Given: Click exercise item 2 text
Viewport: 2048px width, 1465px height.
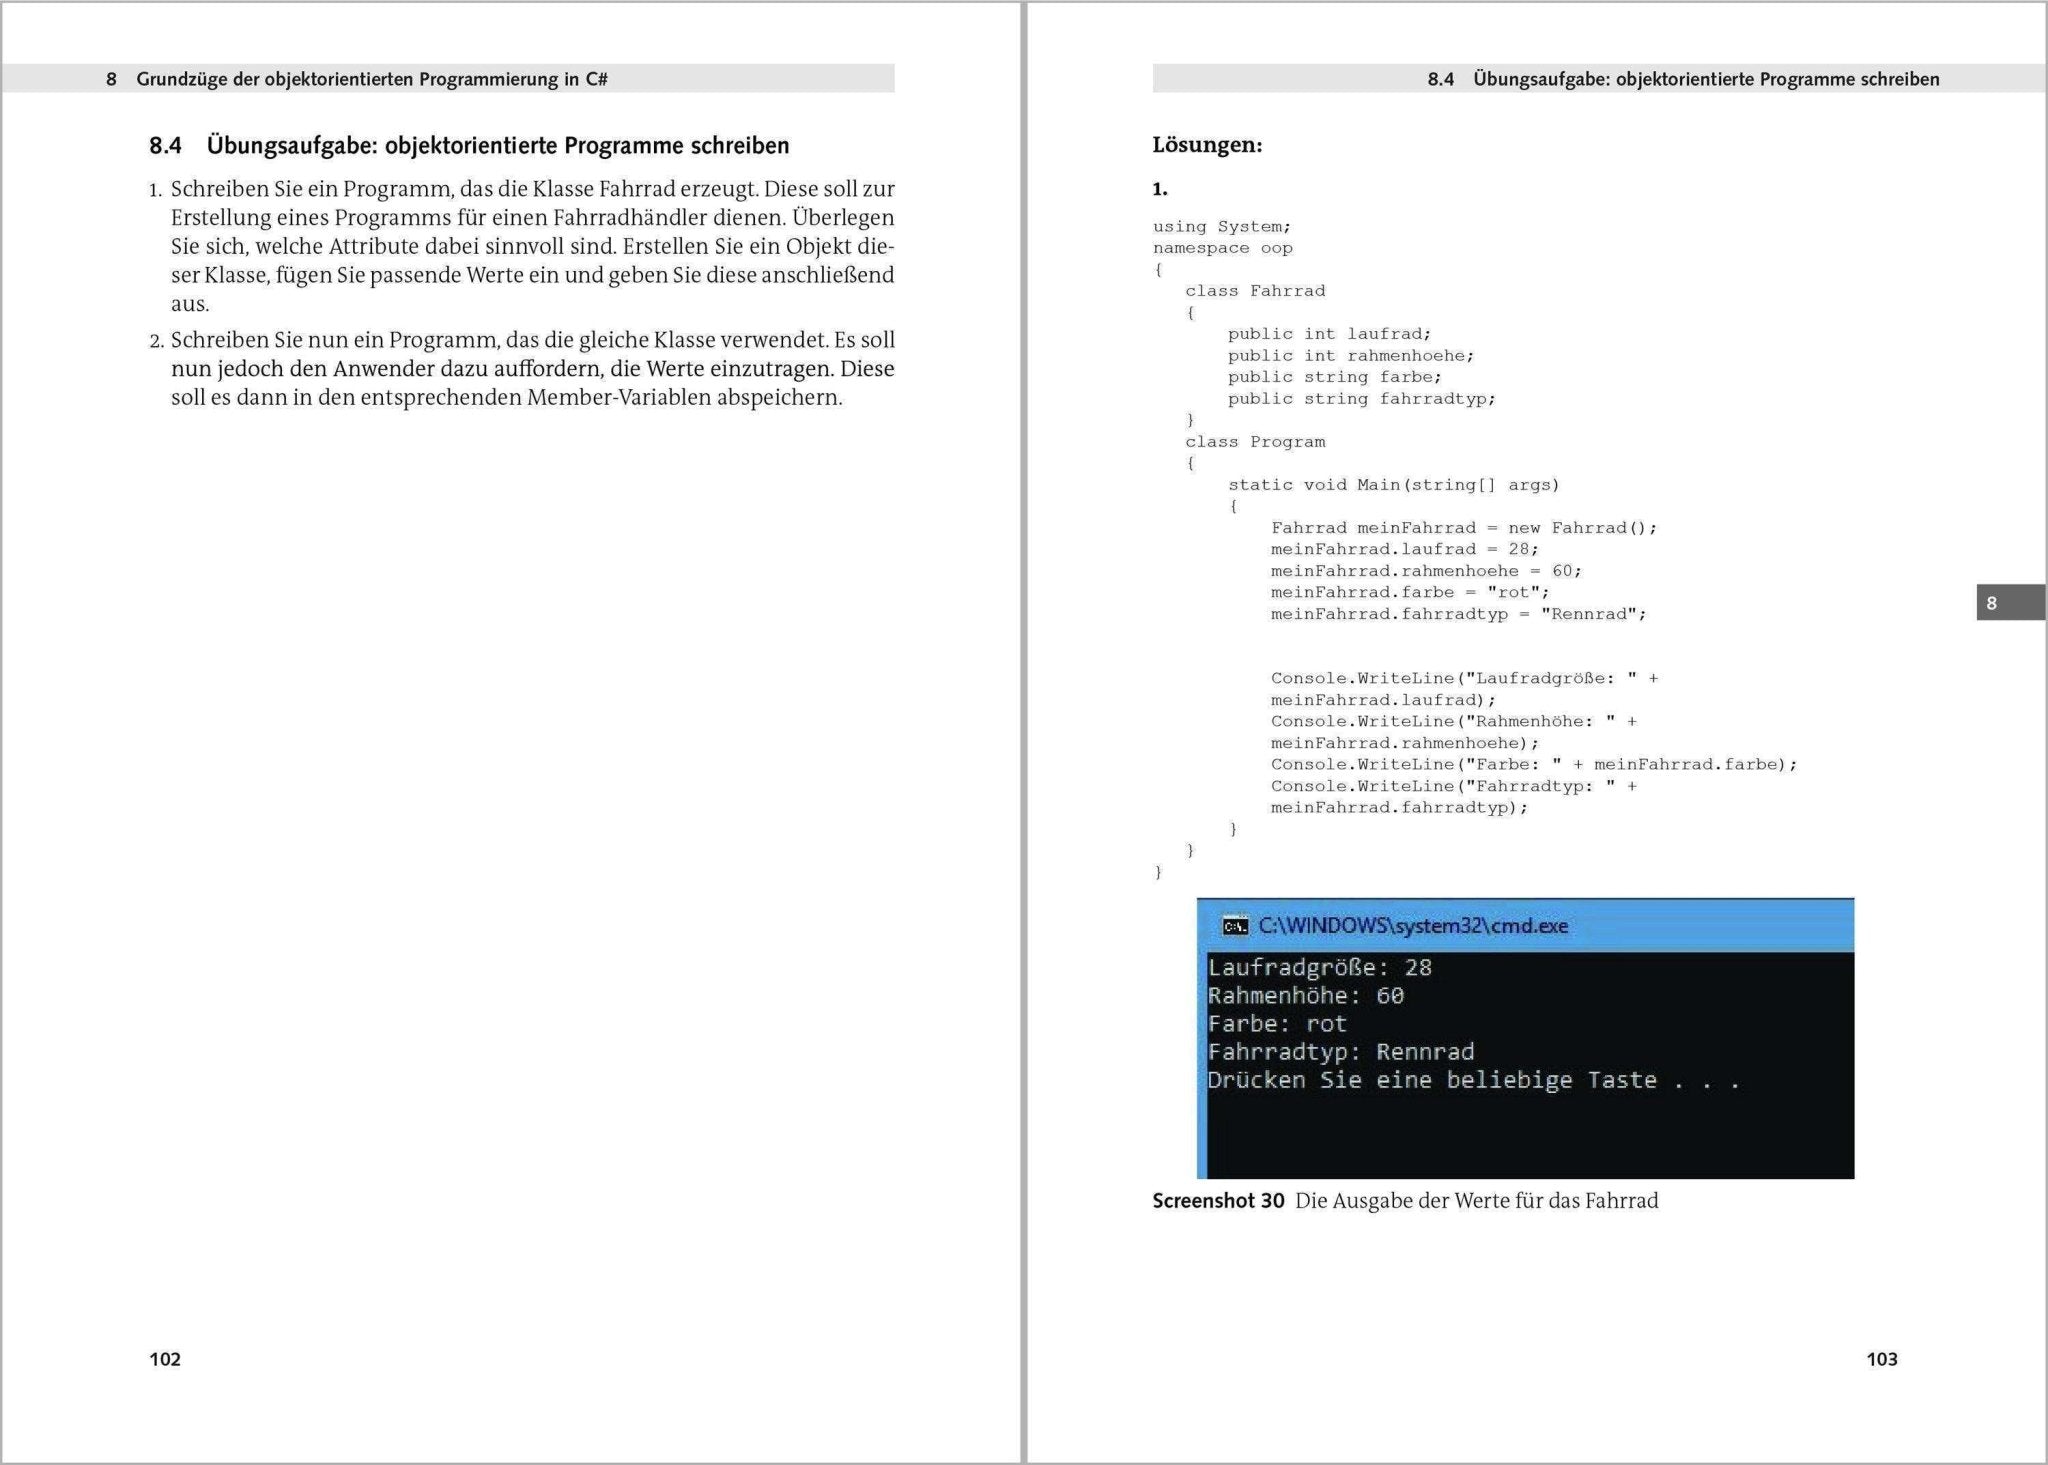Looking at the screenshot, I should 532,369.
